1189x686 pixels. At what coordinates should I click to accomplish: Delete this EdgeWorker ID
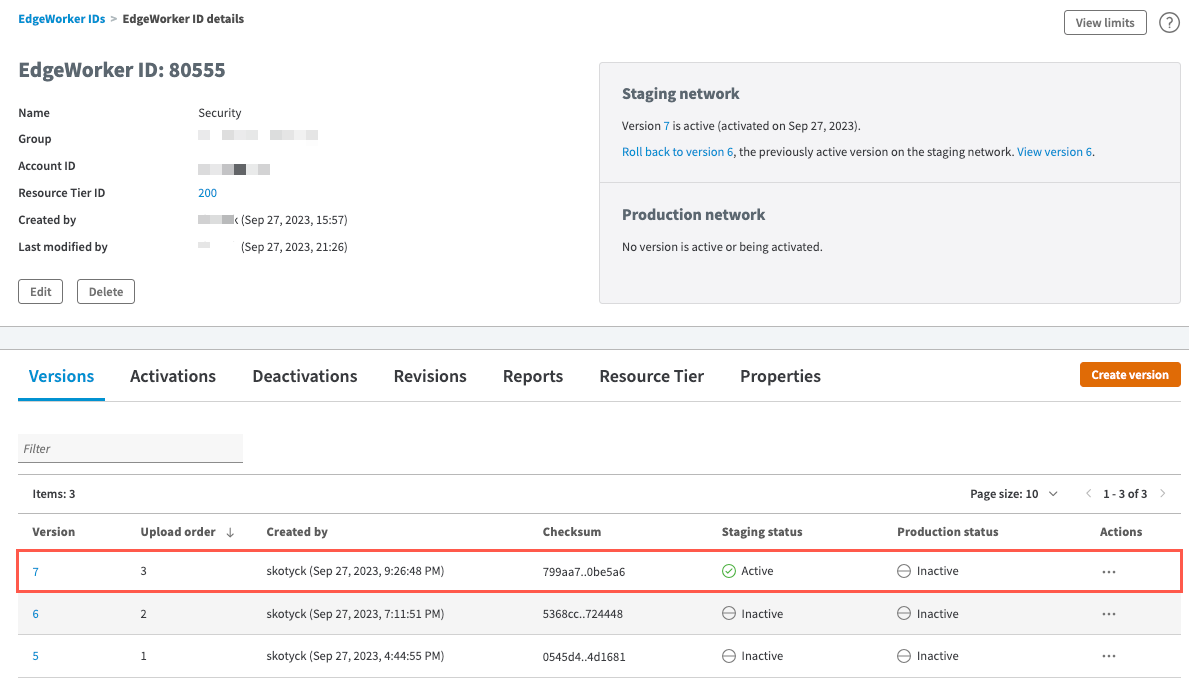105,292
